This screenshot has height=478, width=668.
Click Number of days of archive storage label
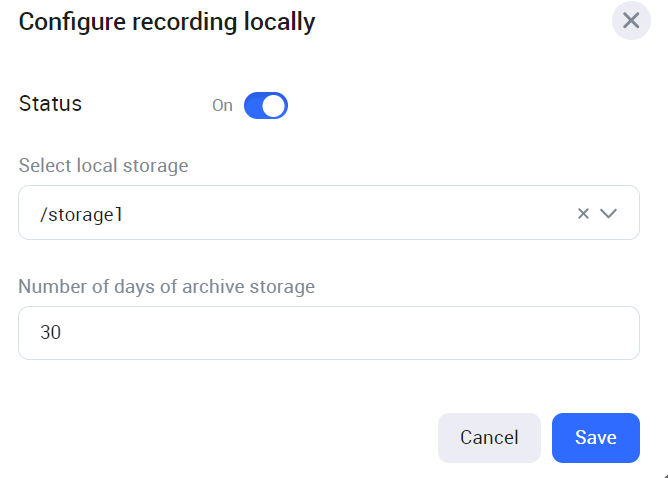(x=166, y=287)
